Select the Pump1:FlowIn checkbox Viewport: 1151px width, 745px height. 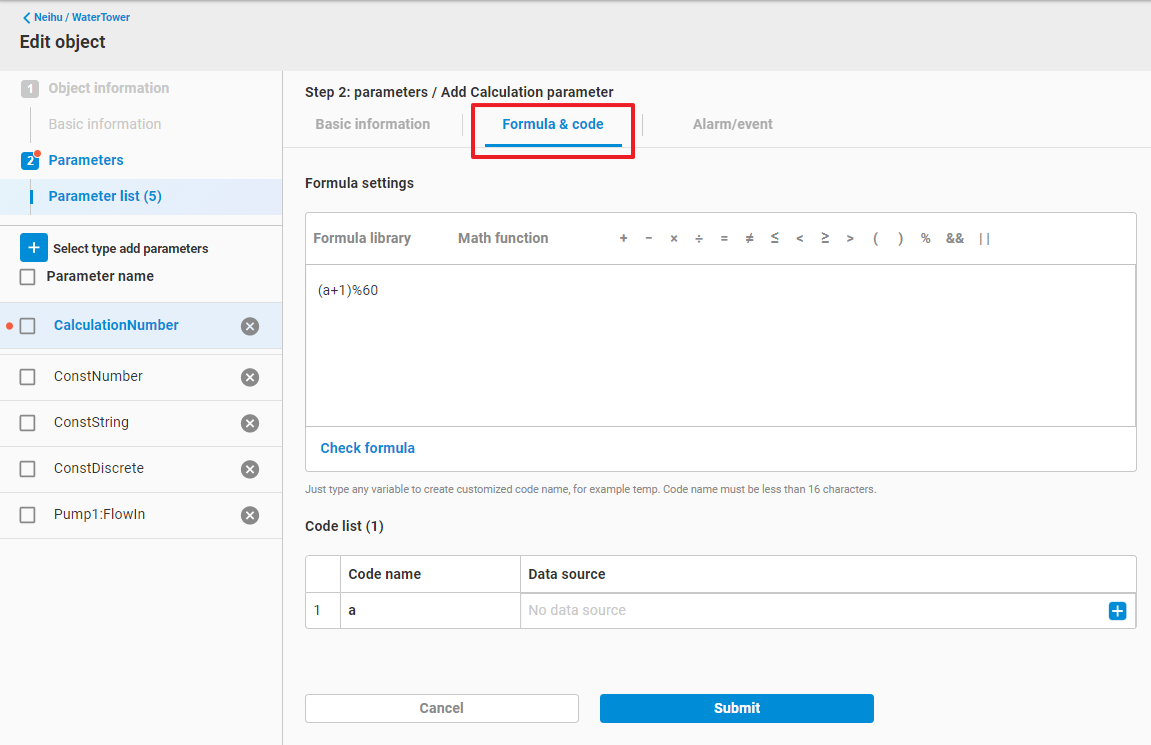pyautogui.click(x=28, y=515)
